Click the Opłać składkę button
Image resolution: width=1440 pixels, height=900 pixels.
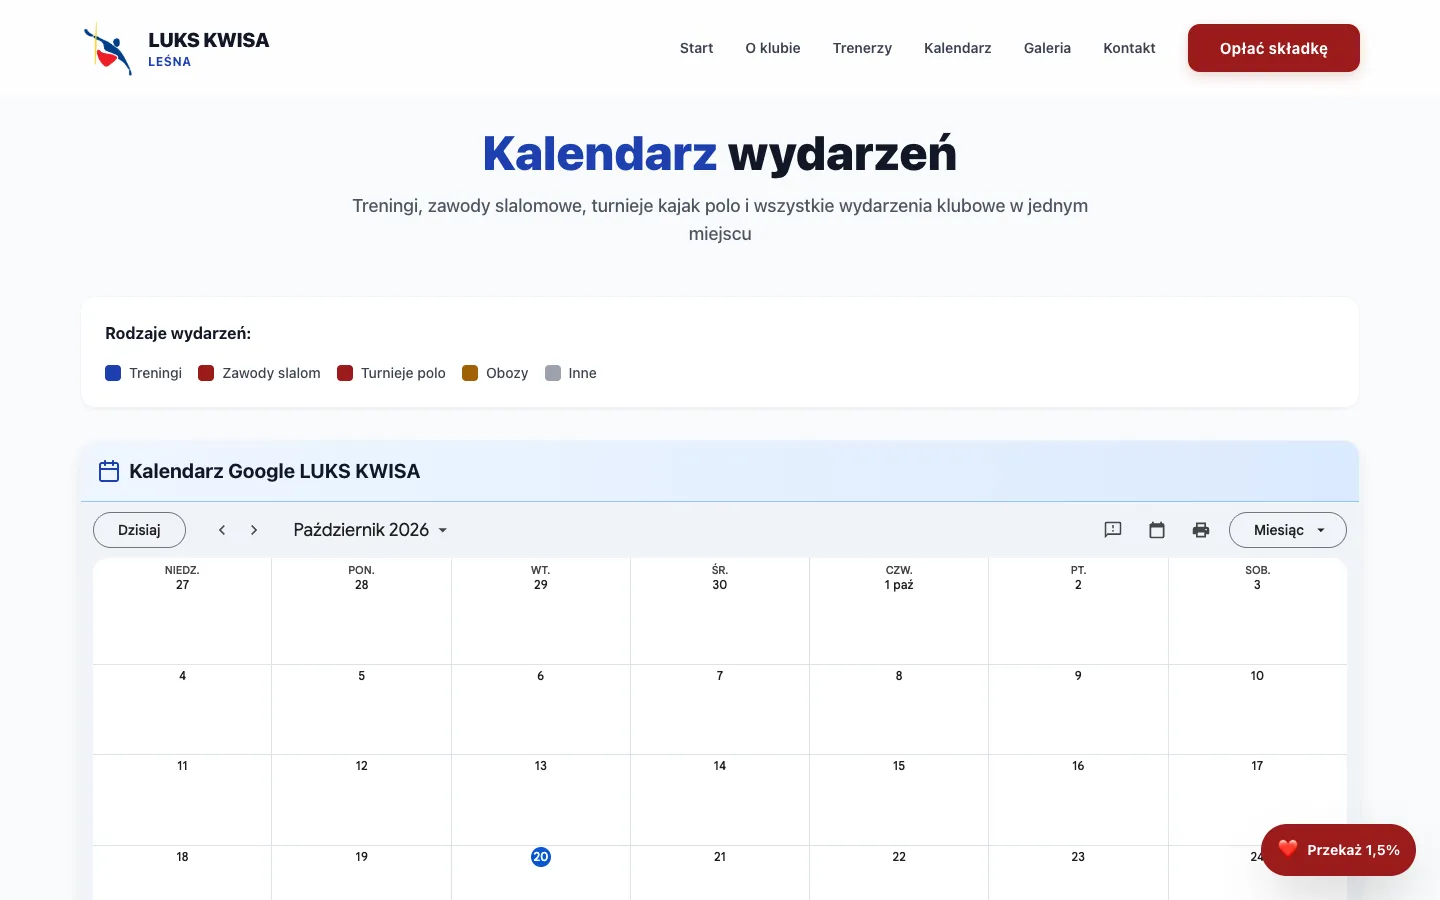(1274, 48)
